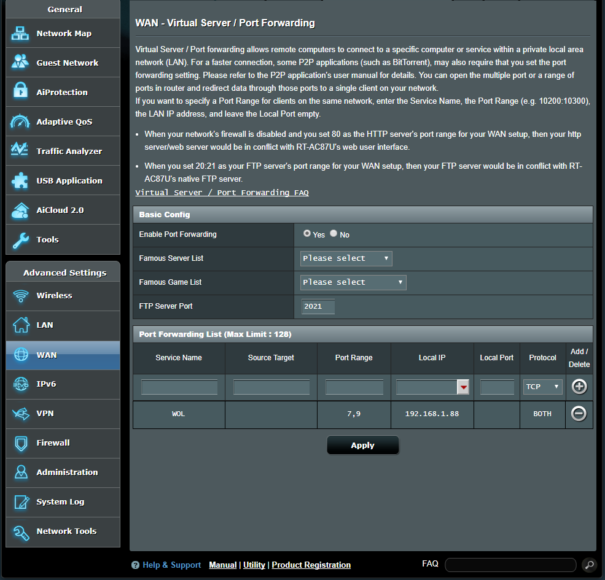Screen dimensions: 605x580
Task: Go to Adaptive QoS section
Action: click(63, 122)
